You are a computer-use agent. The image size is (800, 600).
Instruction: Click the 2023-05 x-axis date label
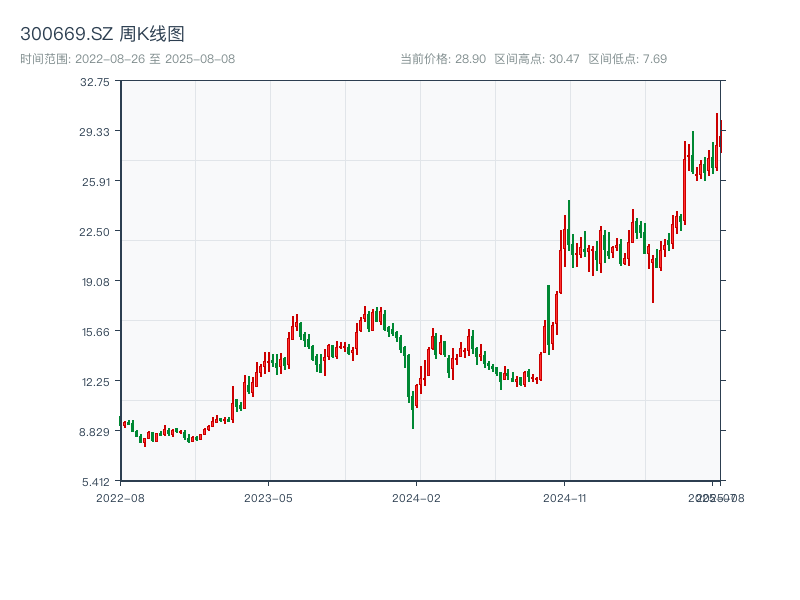268,497
